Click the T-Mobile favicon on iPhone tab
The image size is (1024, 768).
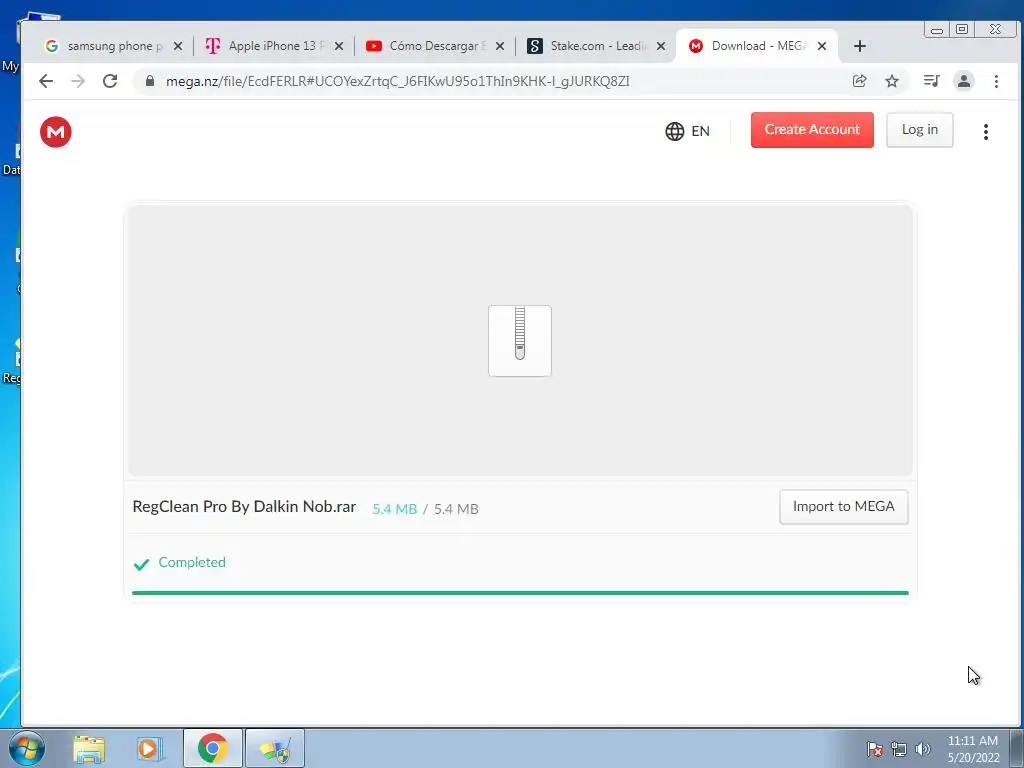pos(212,46)
